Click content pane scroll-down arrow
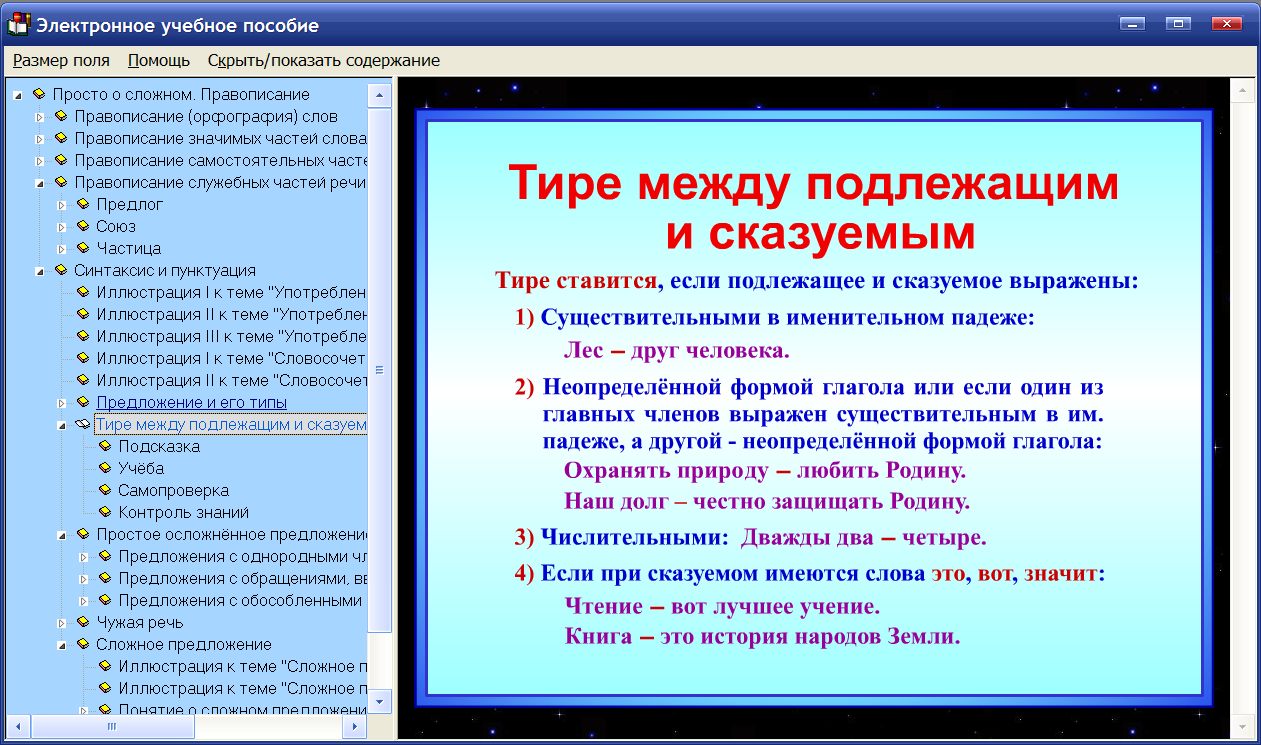The width and height of the screenshot is (1261, 745). pos(1242,727)
